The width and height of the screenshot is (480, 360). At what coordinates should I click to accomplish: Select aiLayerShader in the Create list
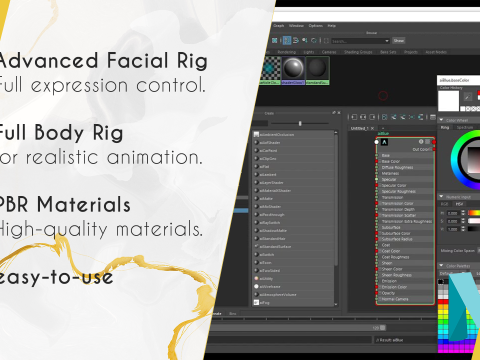pyautogui.click(x=293, y=183)
